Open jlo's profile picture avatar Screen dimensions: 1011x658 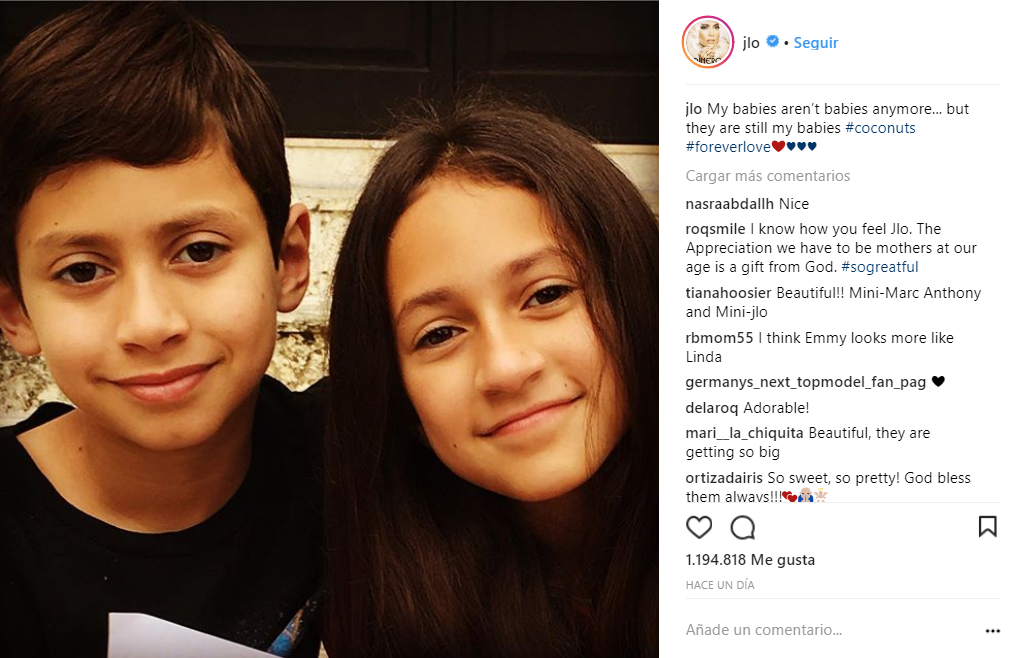pyautogui.click(x=708, y=42)
